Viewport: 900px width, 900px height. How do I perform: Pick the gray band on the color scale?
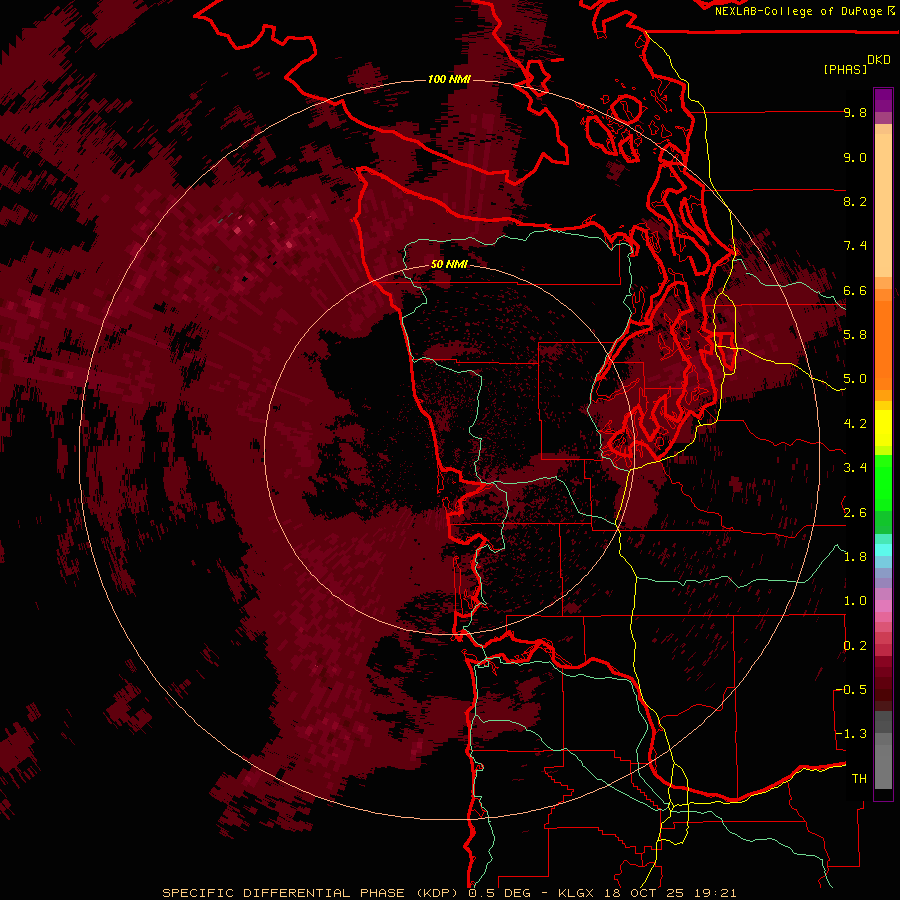(x=883, y=750)
